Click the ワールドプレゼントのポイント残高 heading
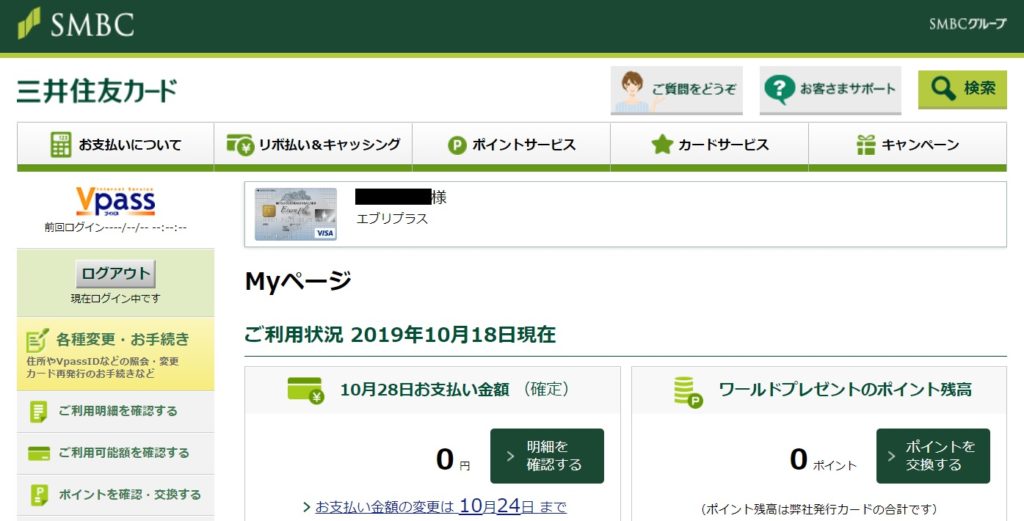This screenshot has height=521, width=1024. click(x=845, y=390)
